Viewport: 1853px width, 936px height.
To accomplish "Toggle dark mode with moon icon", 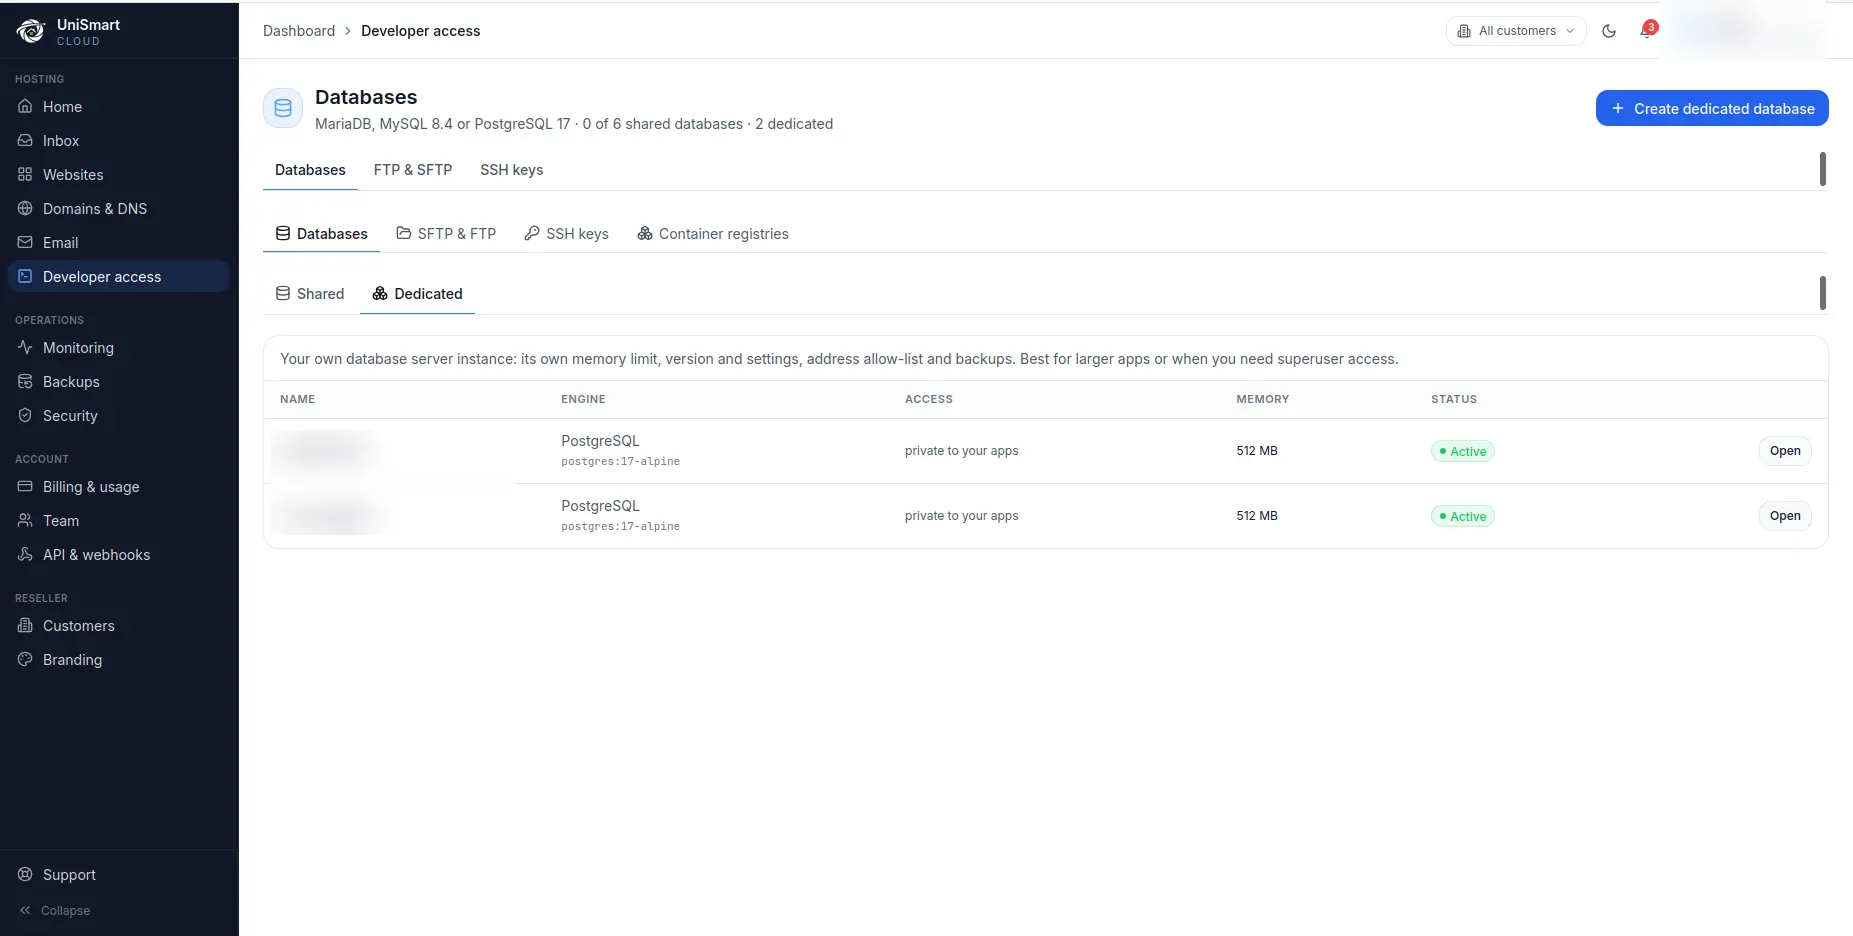I will [x=1609, y=31].
